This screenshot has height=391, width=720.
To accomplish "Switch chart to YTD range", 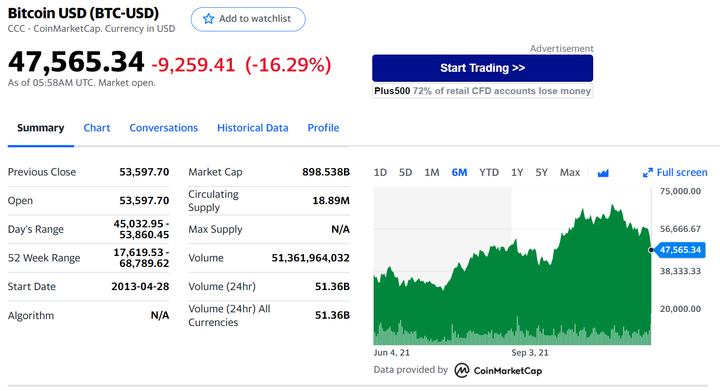I will [x=489, y=173].
